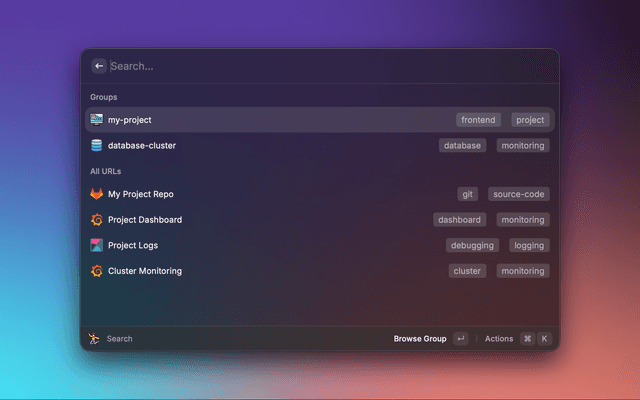The height and width of the screenshot is (400, 640).
Task: Click the Enter key icon in footer
Action: pyautogui.click(x=460, y=339)
